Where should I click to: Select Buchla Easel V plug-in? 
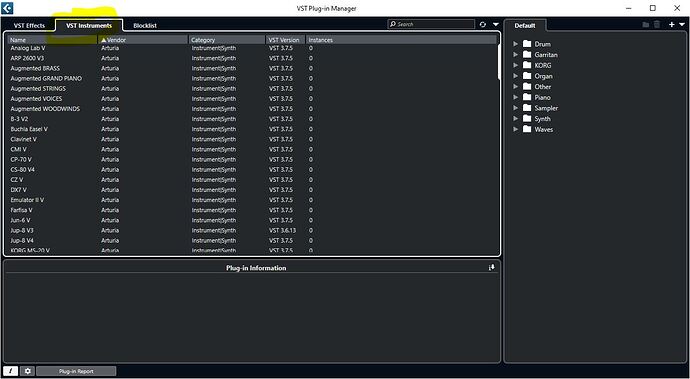point(252,129)
